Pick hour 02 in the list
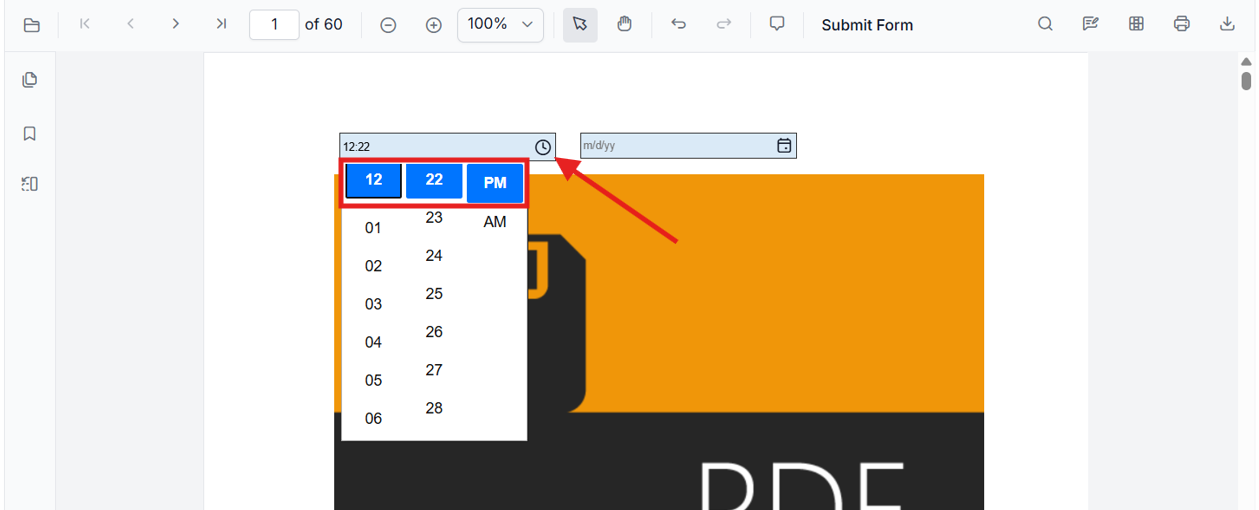This screenshot has width=1259, height=510. [373, 266]
